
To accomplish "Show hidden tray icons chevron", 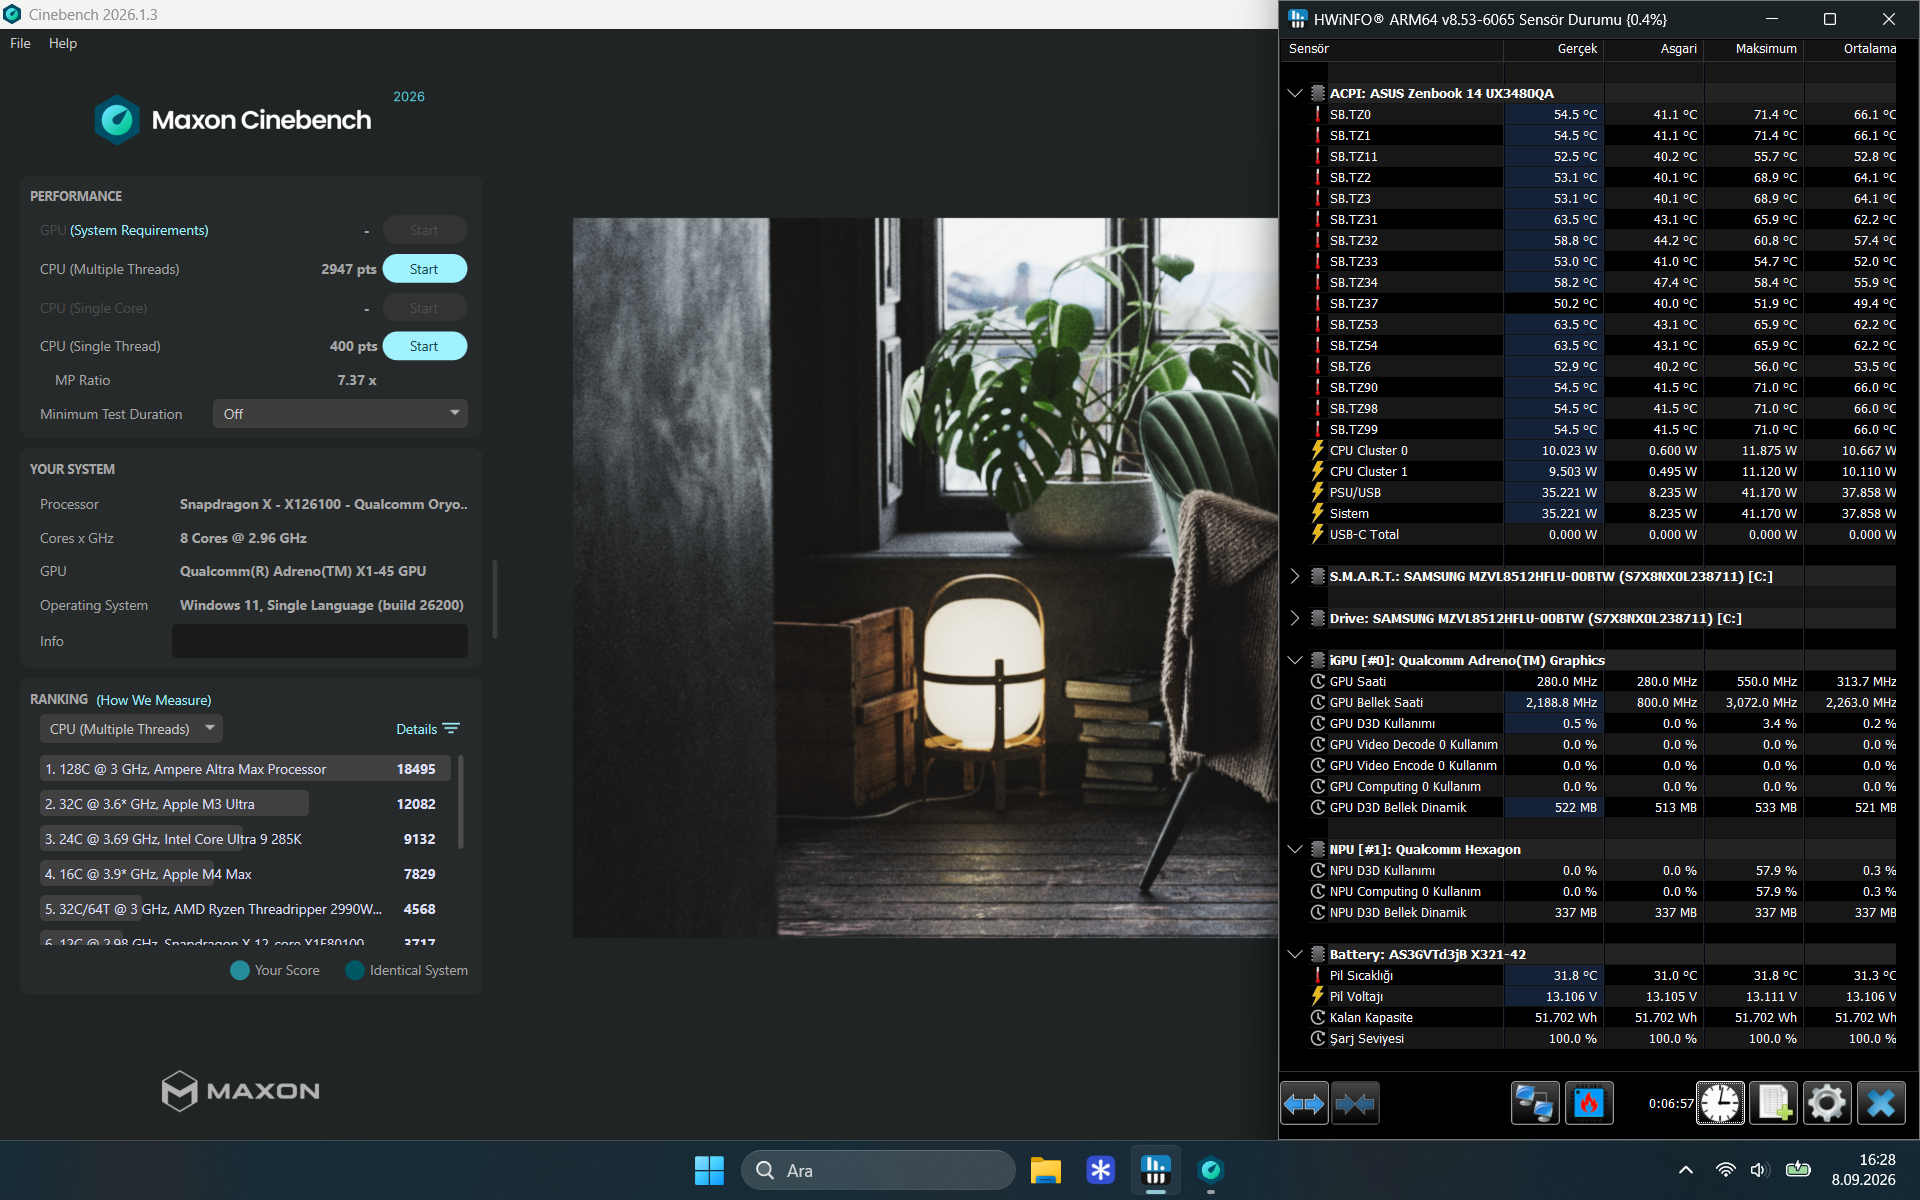I will point(1686,1170).
